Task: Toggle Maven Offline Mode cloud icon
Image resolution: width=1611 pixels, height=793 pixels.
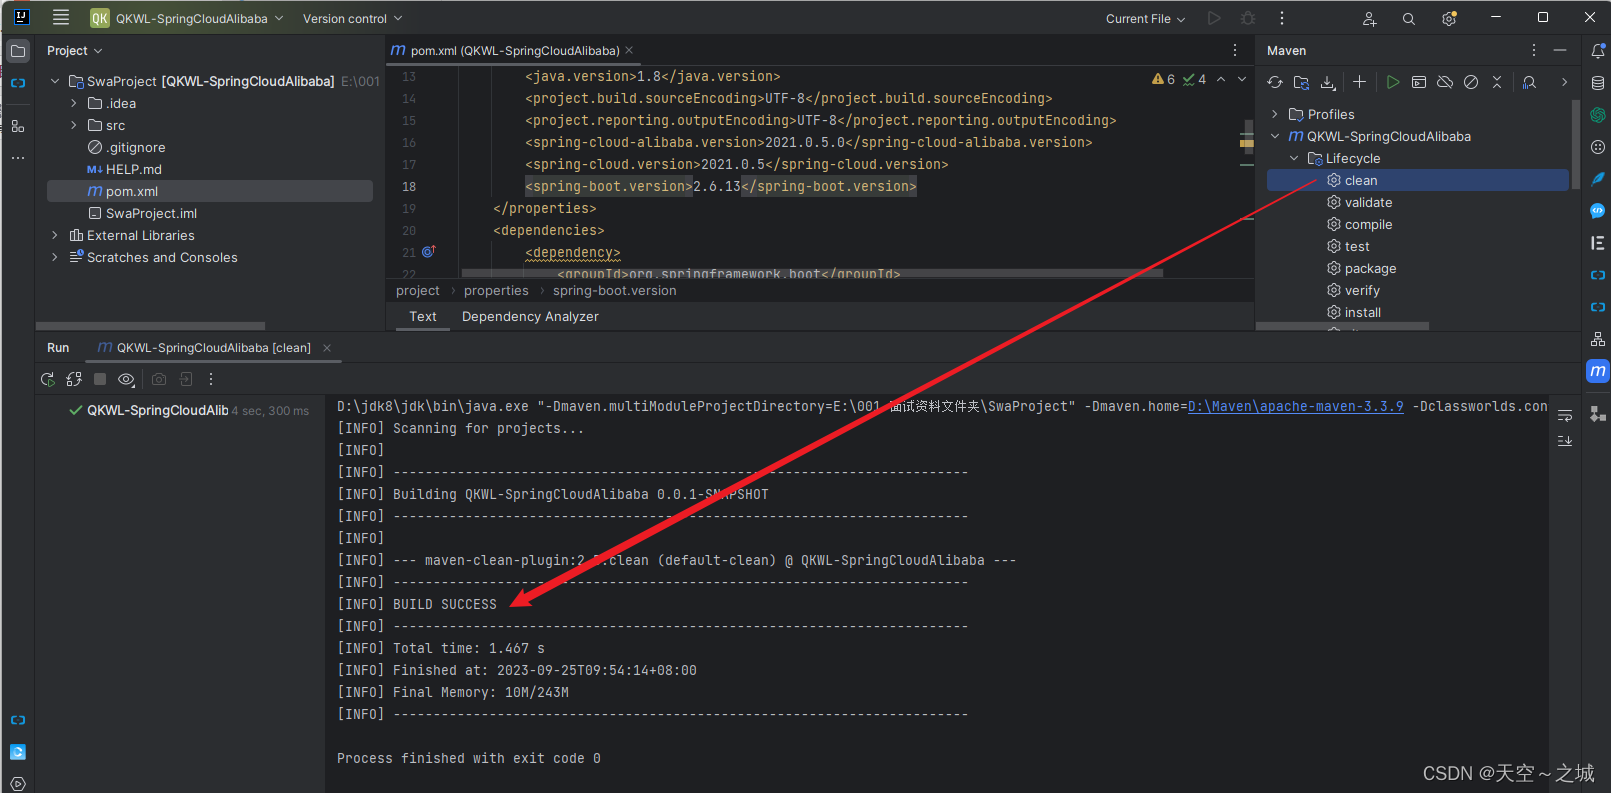Action: pyautogui.click(x=1445, y=82)
